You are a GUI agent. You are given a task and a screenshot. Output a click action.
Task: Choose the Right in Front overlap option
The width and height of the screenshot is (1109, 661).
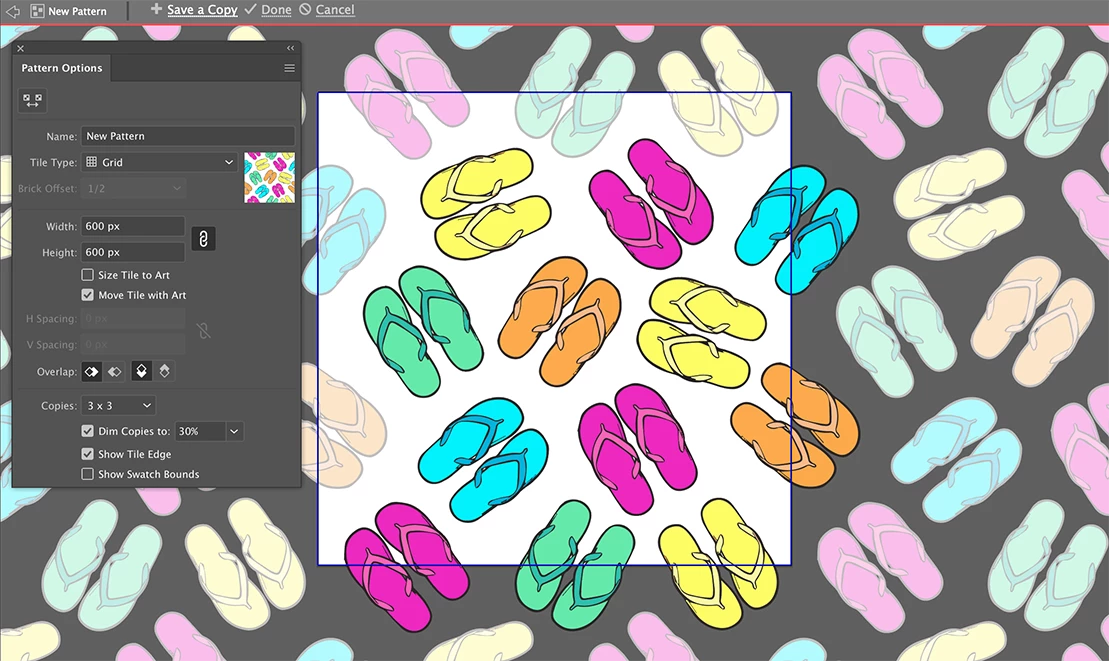[x=115, y=371]
